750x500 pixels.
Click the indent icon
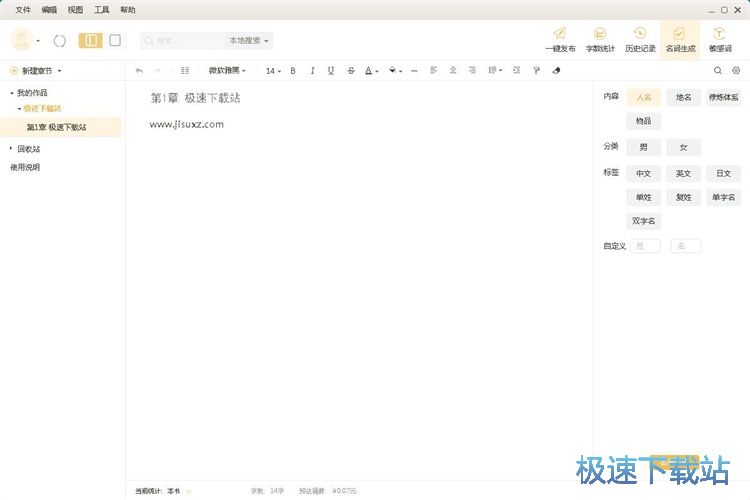[516, 70]
